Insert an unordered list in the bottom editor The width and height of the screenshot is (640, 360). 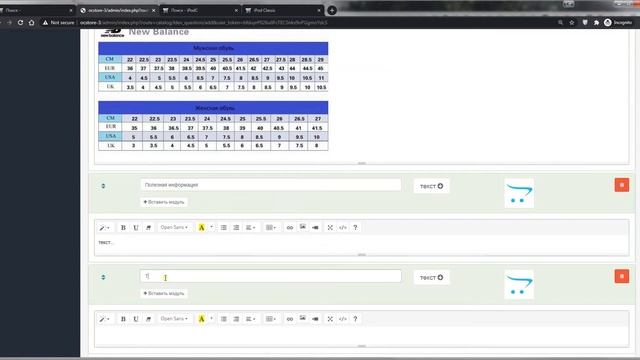tap(224, 319)
